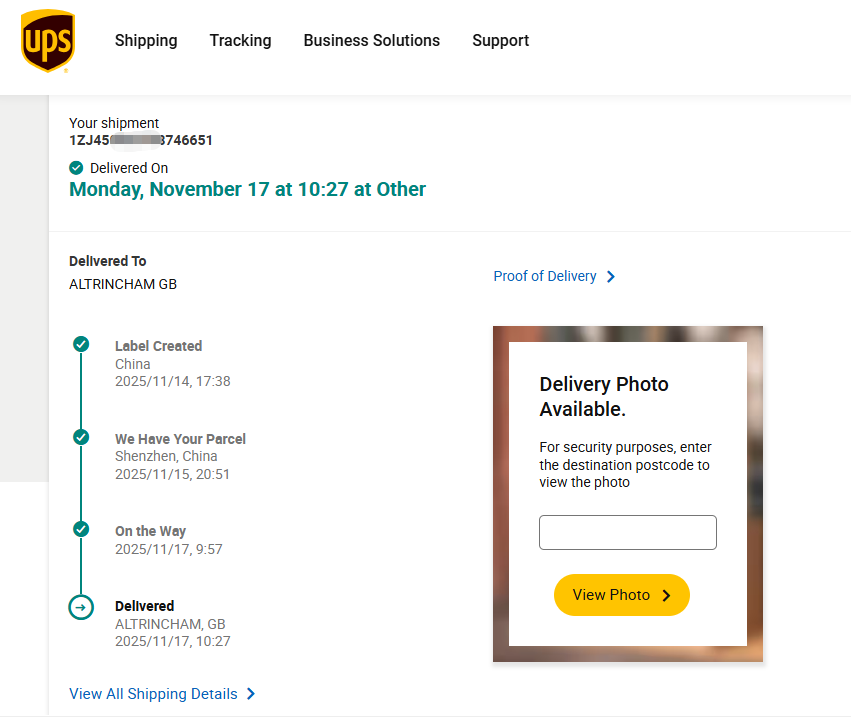The image size is (851, 717).
Task: Click the We Have Your Parcel status icon
Action: (x=81, y=437)
